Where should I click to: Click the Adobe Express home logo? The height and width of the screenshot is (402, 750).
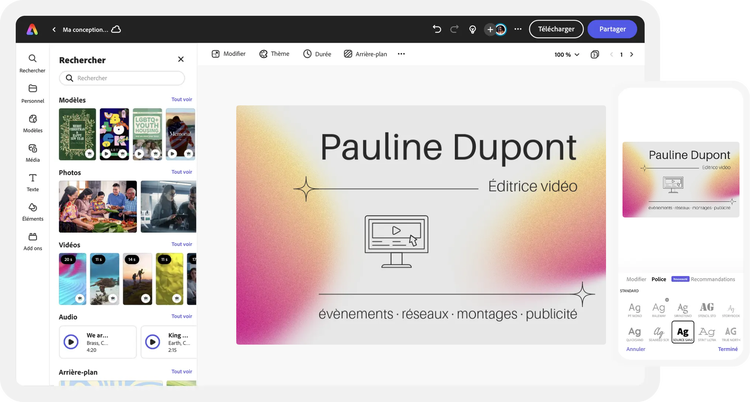pyautogui.click(x=32, y=30)
